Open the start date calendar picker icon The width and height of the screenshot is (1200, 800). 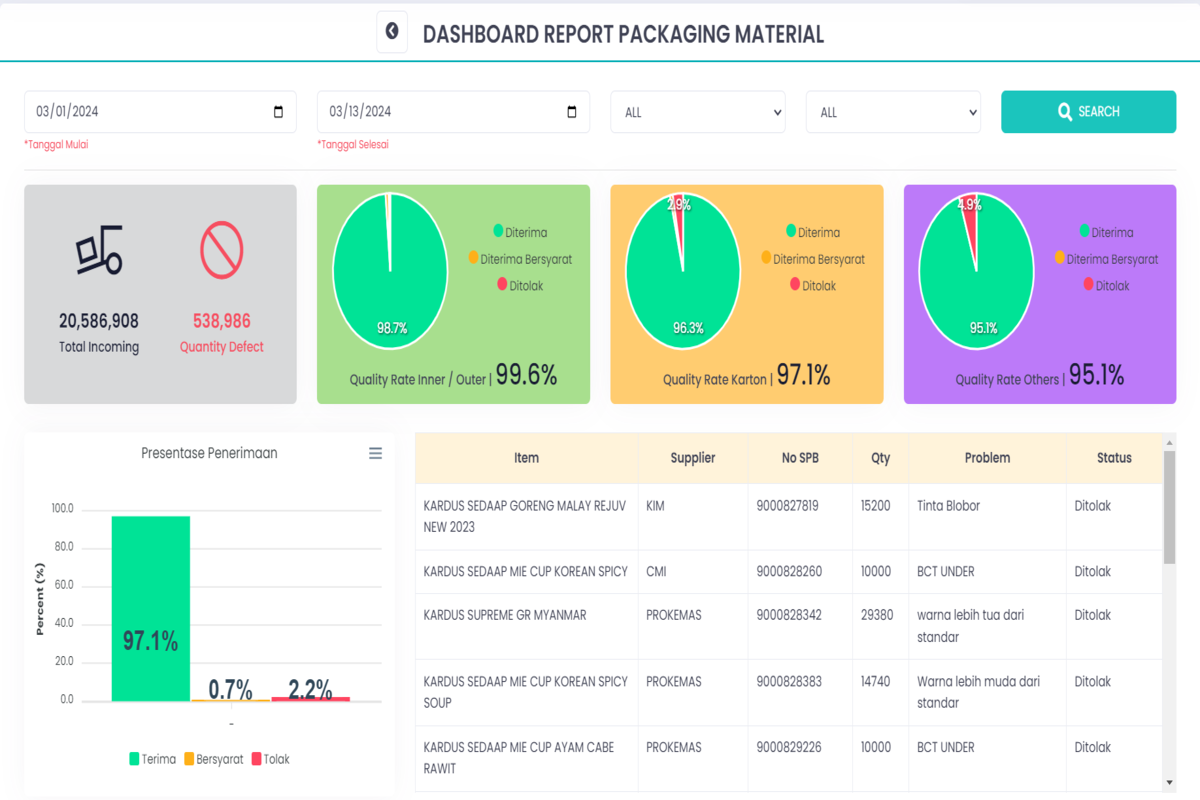278,112
